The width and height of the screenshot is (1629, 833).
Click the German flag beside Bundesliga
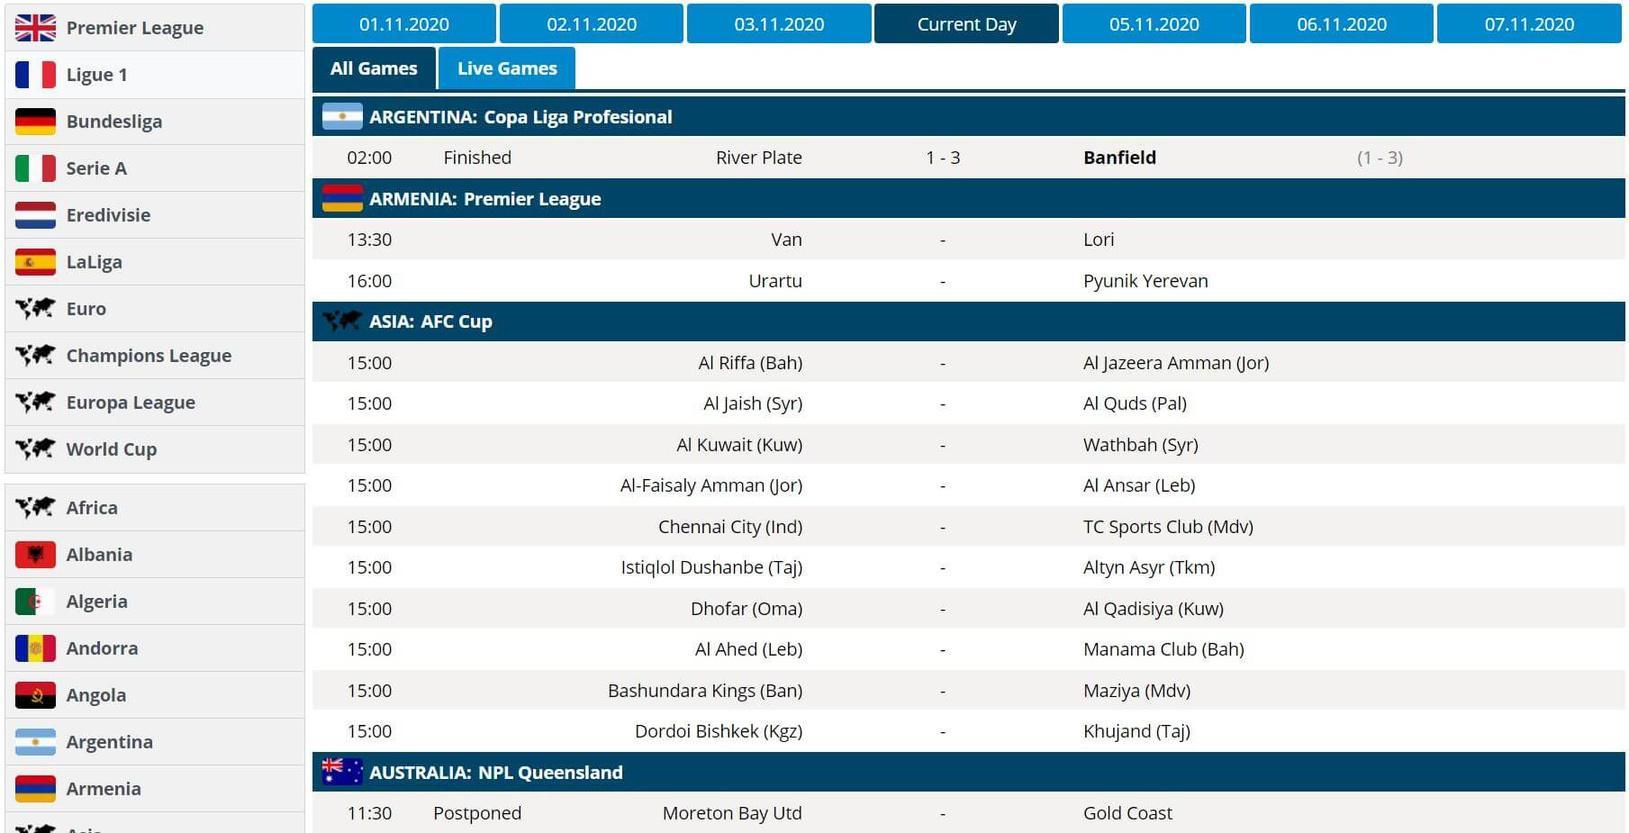(x=35, y=121)
